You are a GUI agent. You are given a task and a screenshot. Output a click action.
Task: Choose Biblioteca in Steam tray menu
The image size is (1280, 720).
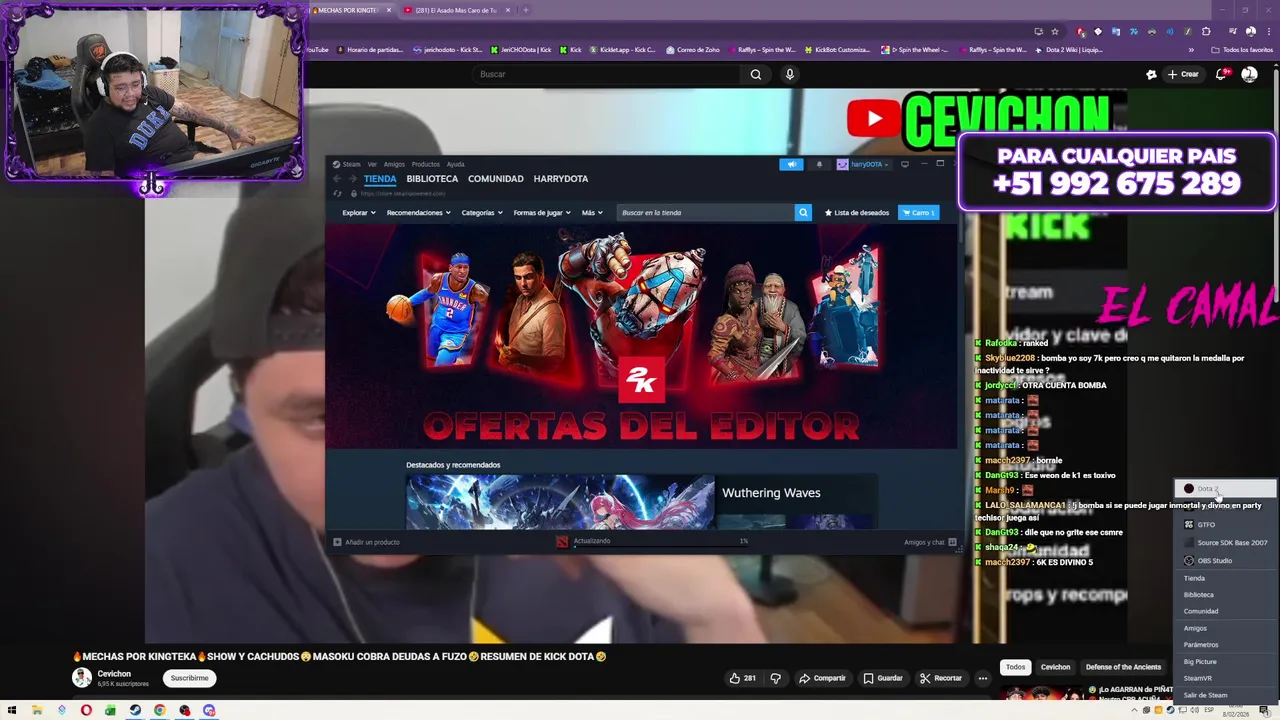pos(1225,595)
